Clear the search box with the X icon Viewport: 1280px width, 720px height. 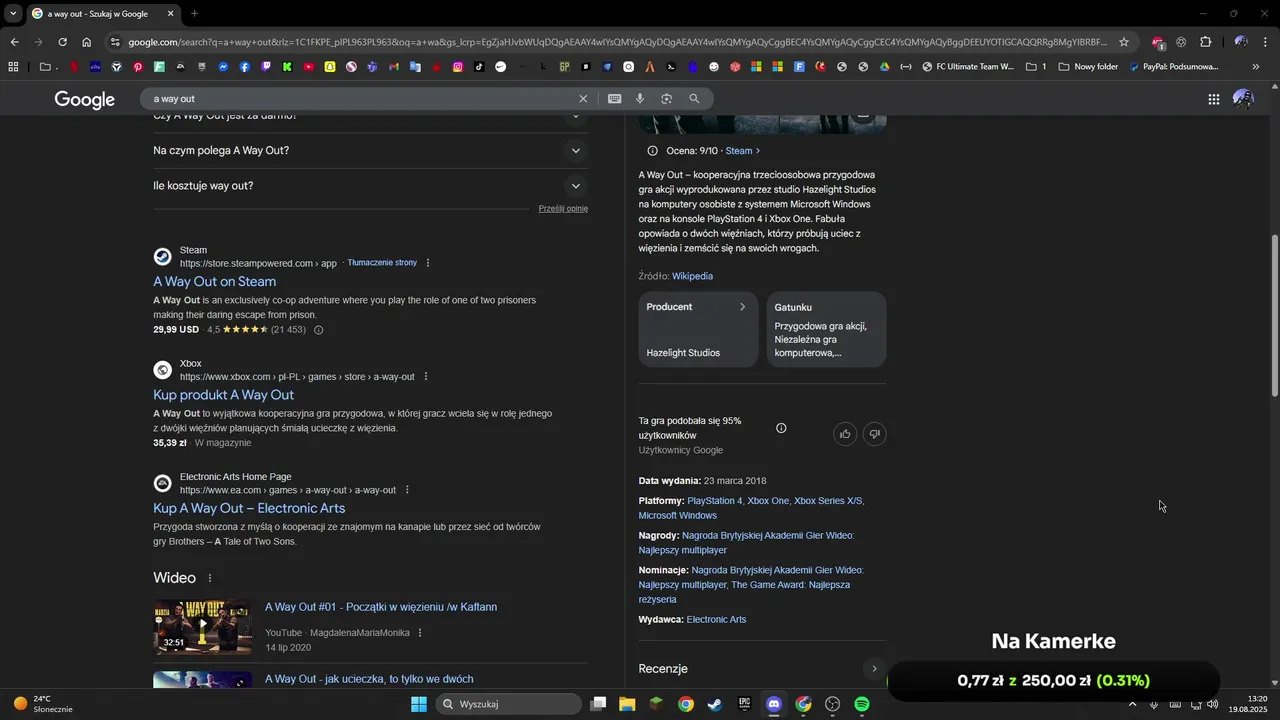583,99
